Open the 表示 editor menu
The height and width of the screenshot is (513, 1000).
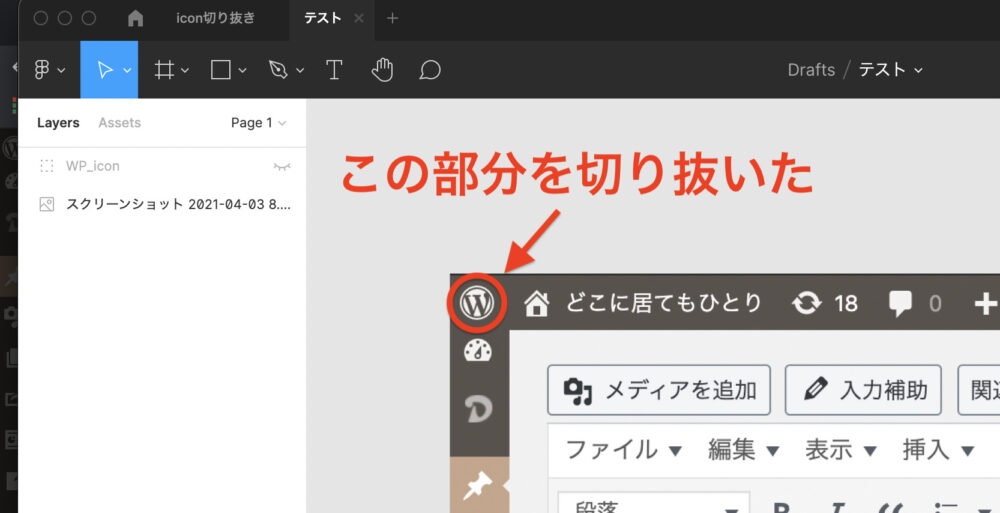[x=841, y=450]
